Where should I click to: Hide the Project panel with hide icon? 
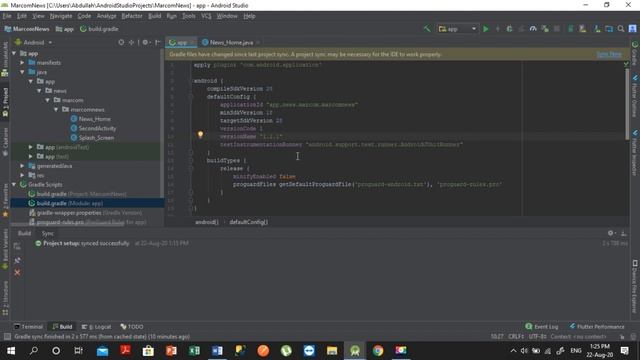(158, 42)
